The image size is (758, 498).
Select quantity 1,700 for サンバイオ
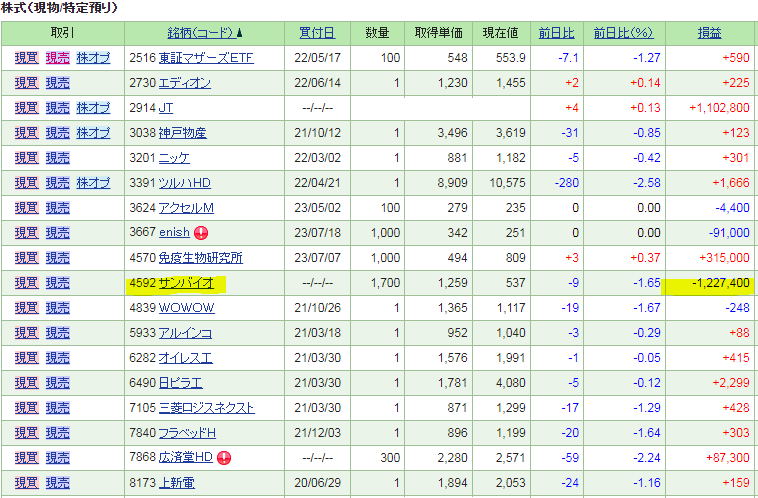pyautogui.click(x=385, y=283)
